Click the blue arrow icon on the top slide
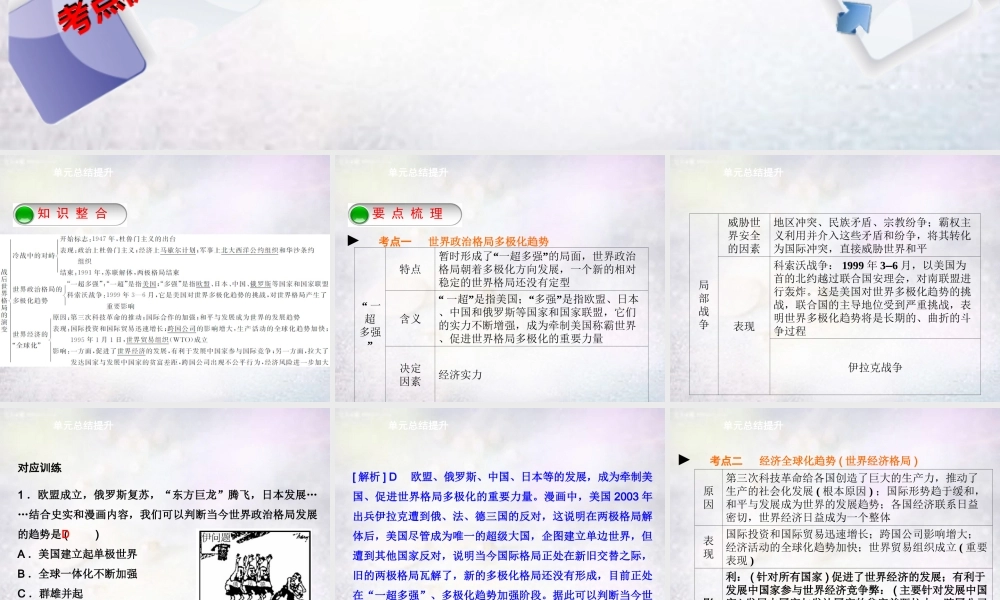 [x=854, y=17]
